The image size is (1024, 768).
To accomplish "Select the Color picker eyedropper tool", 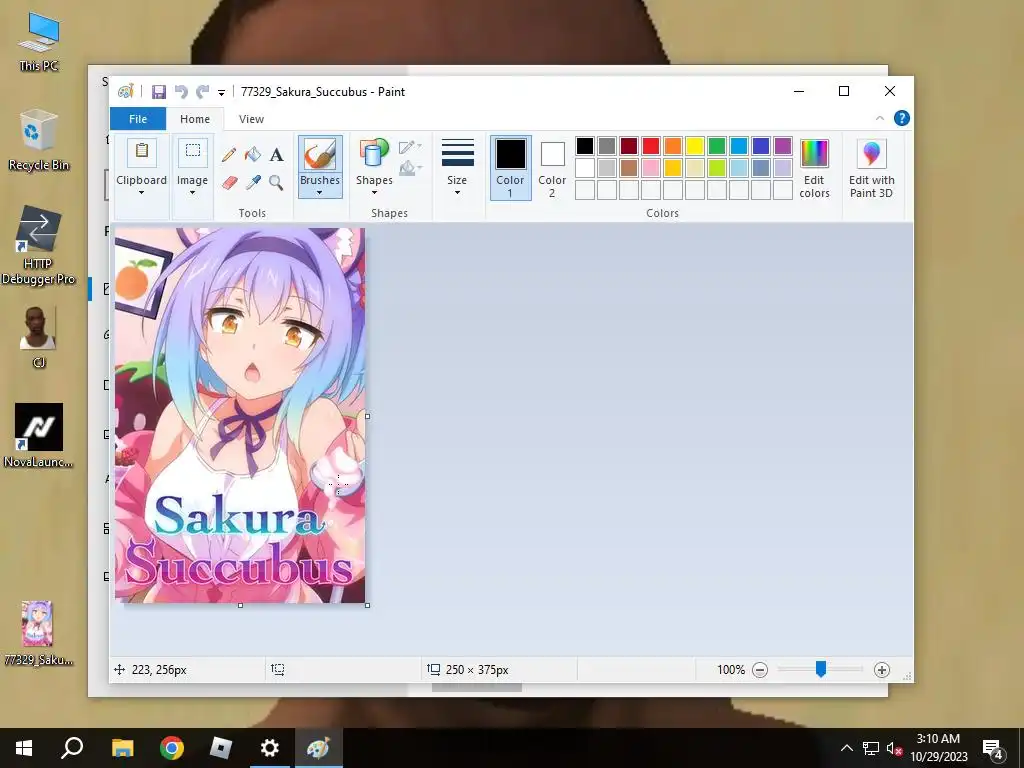I will coord(253,182).
